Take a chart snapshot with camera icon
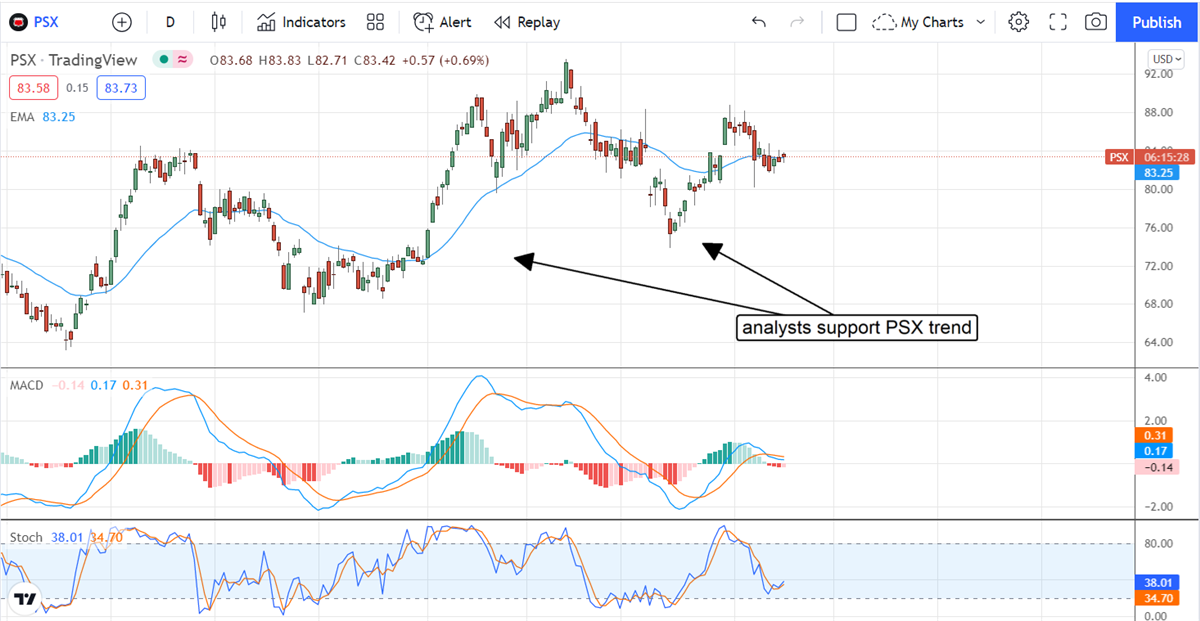Image resolution: width=1200 pixels, height=621 pixels. [1096, 22]
